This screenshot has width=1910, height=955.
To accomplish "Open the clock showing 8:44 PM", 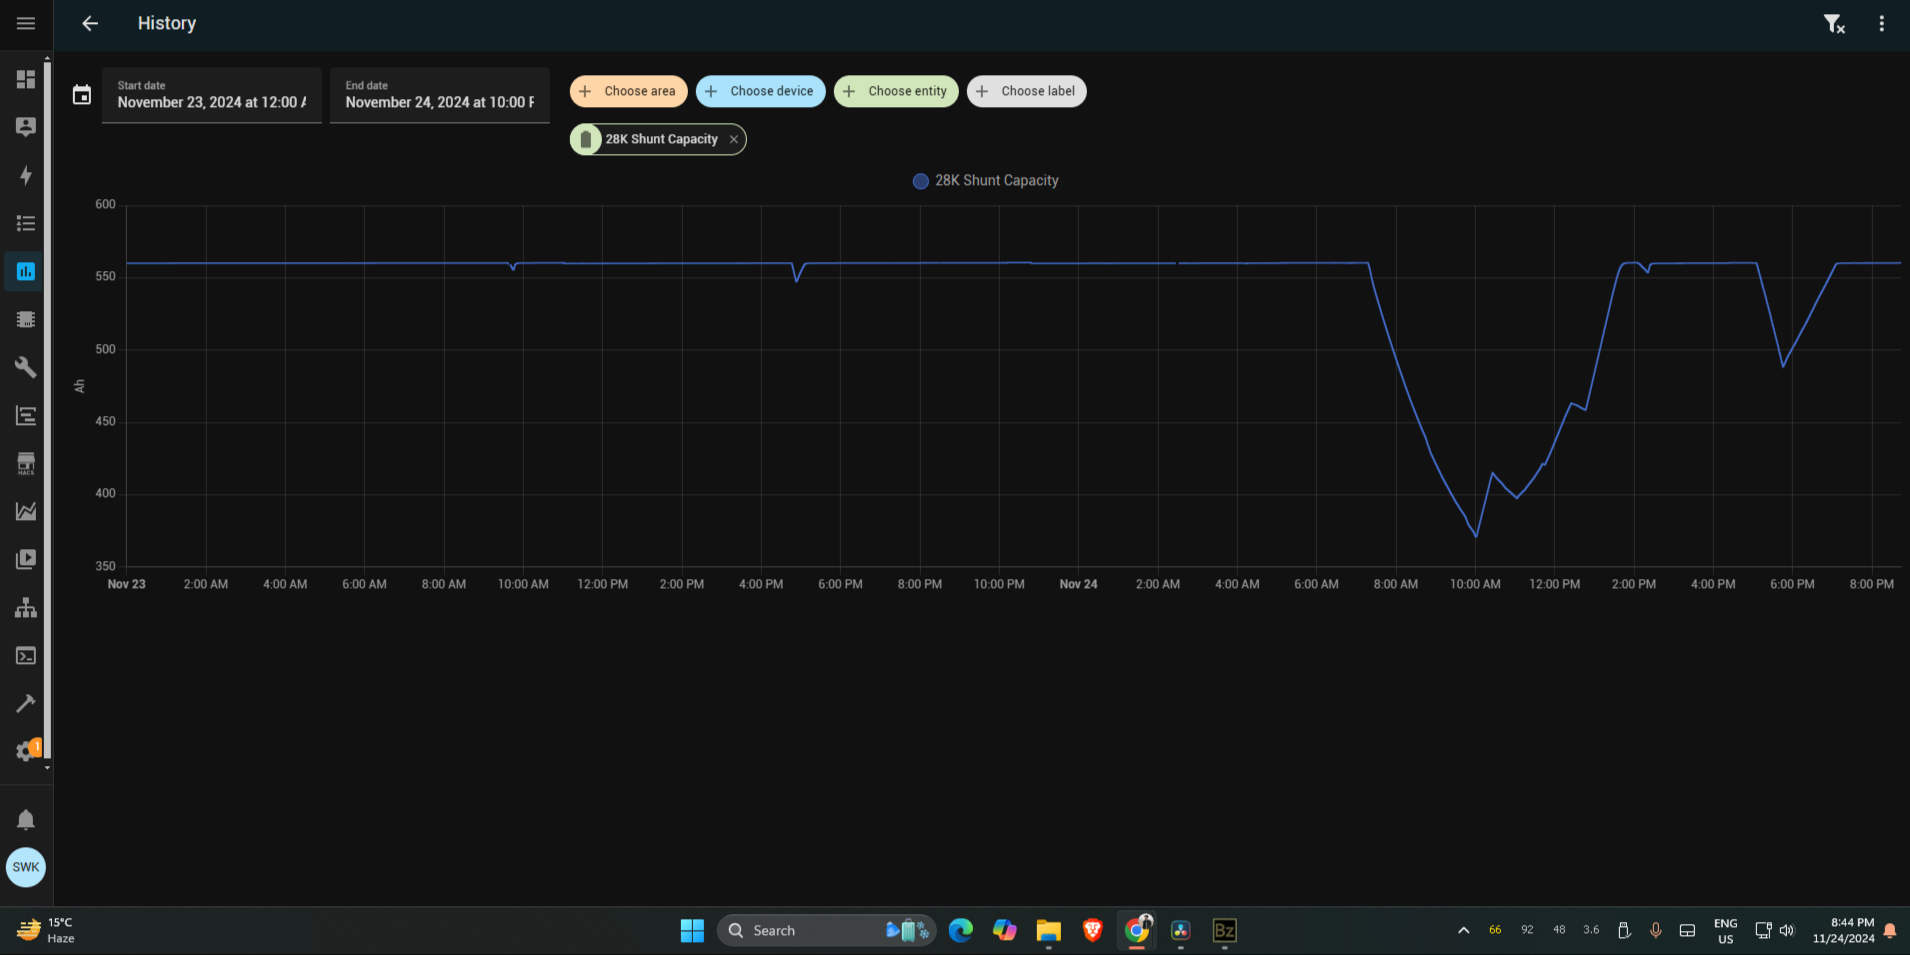I will 1843,930.
